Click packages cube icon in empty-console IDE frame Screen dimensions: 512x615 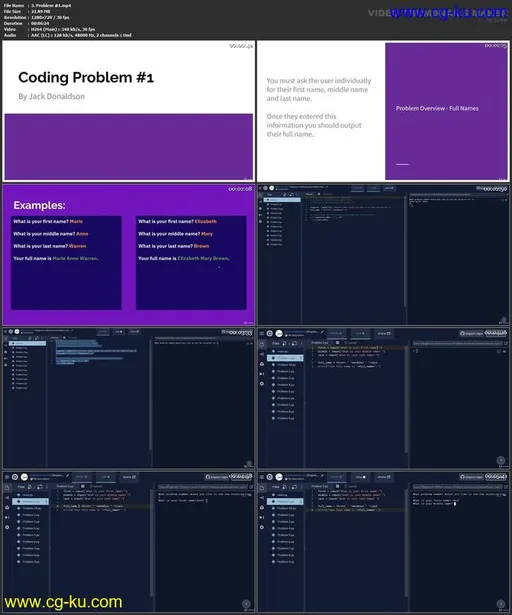(262, 364)
